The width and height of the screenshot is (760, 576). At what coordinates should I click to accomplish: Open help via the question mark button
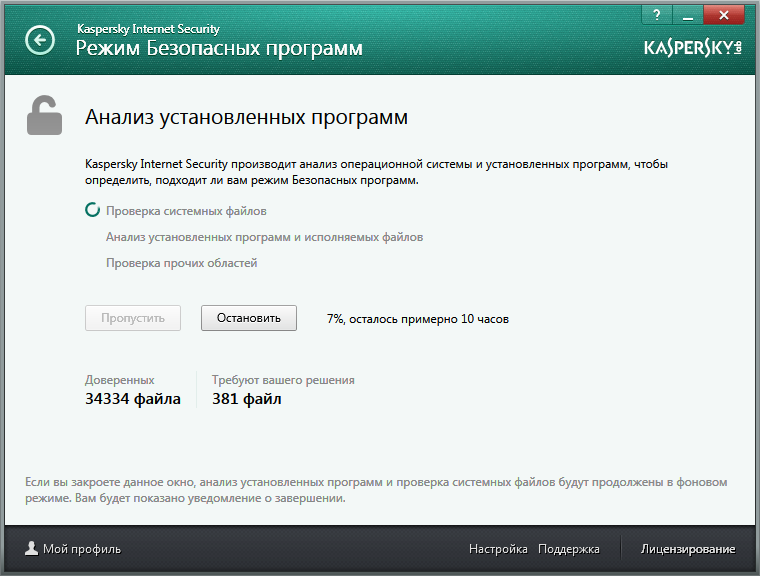pyautogui.click(x=656, y=15)
